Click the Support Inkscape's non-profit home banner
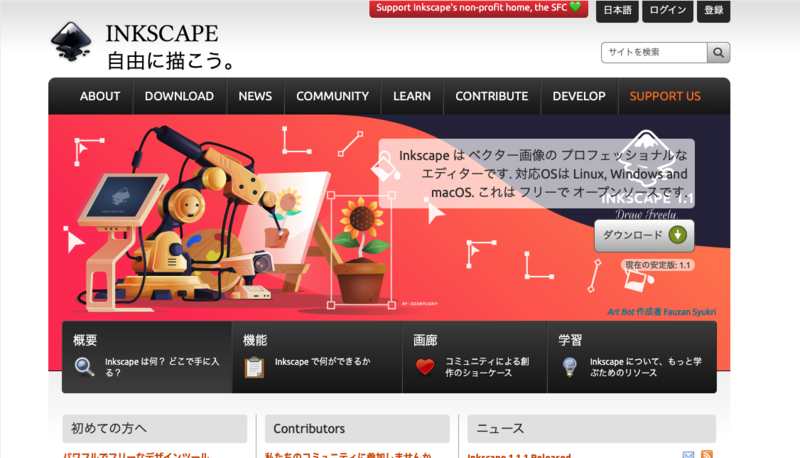This screenshot has height=458, width=800. click(479, 8)
